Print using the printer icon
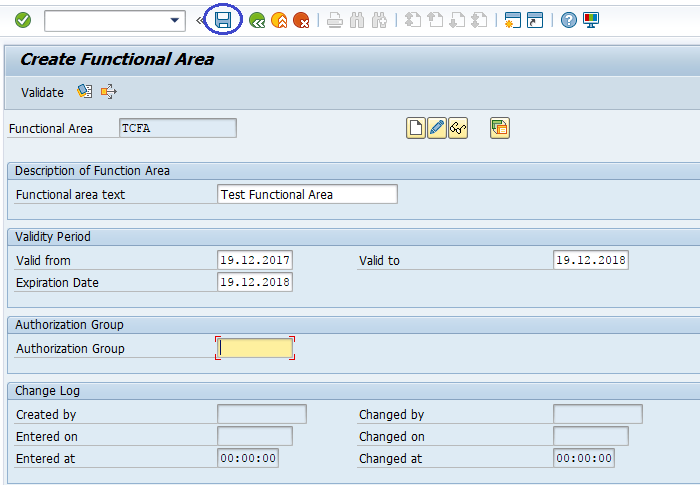 pyautogui.click(x=335, y=21)
